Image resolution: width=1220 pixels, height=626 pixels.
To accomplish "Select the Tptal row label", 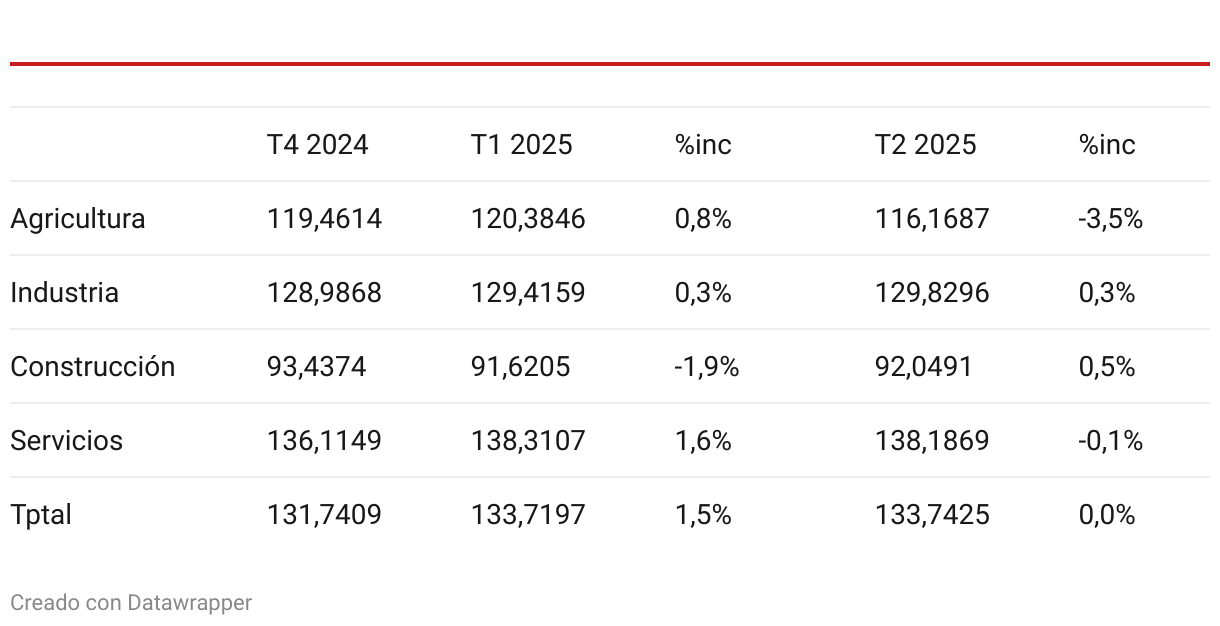I will (41, 515).
